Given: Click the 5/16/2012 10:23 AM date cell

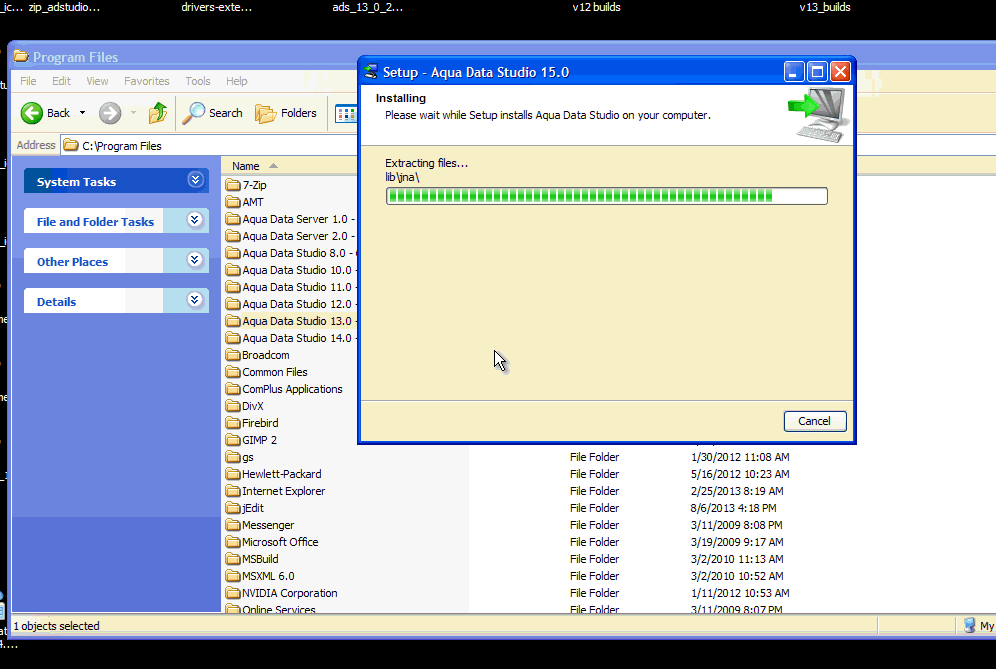Looking at the screenshot, I should [740, 474].
